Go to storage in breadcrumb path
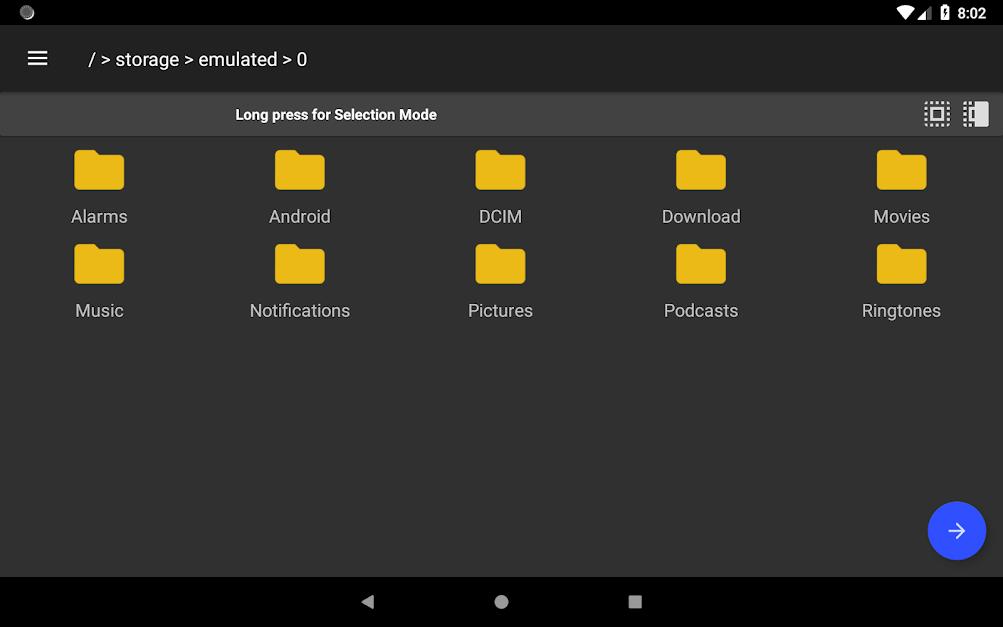1003x627 pixels. 147,60
